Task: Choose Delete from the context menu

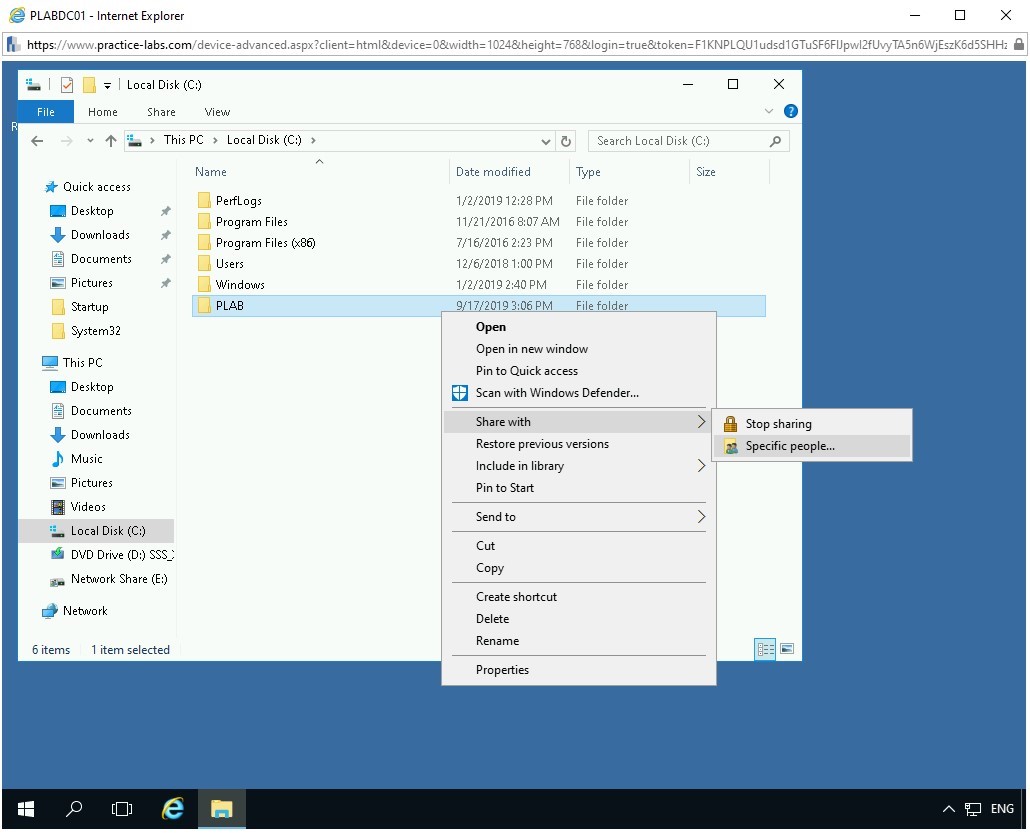Action: 492,619
